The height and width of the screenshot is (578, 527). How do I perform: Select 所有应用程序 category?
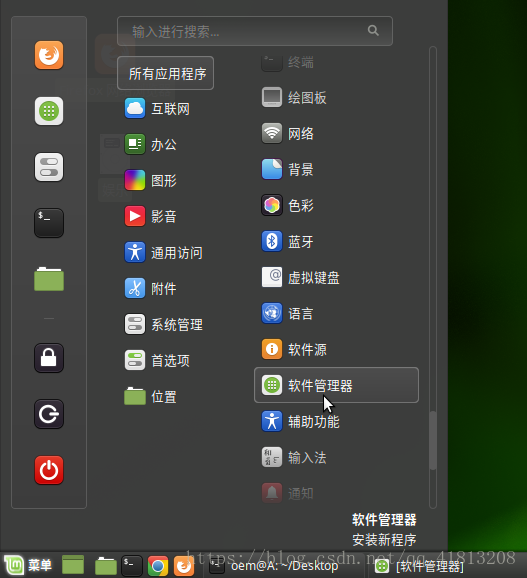pyautogui.click(x=165, y=73)
